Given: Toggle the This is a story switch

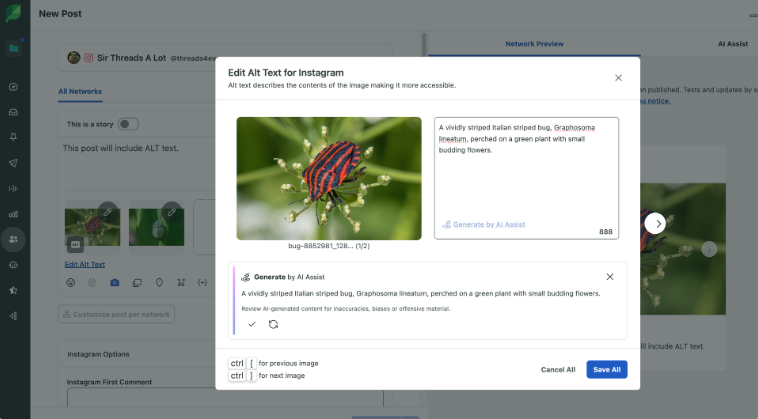Looking at the screenshot, I should pyautogui.click(x=128, y=124).
